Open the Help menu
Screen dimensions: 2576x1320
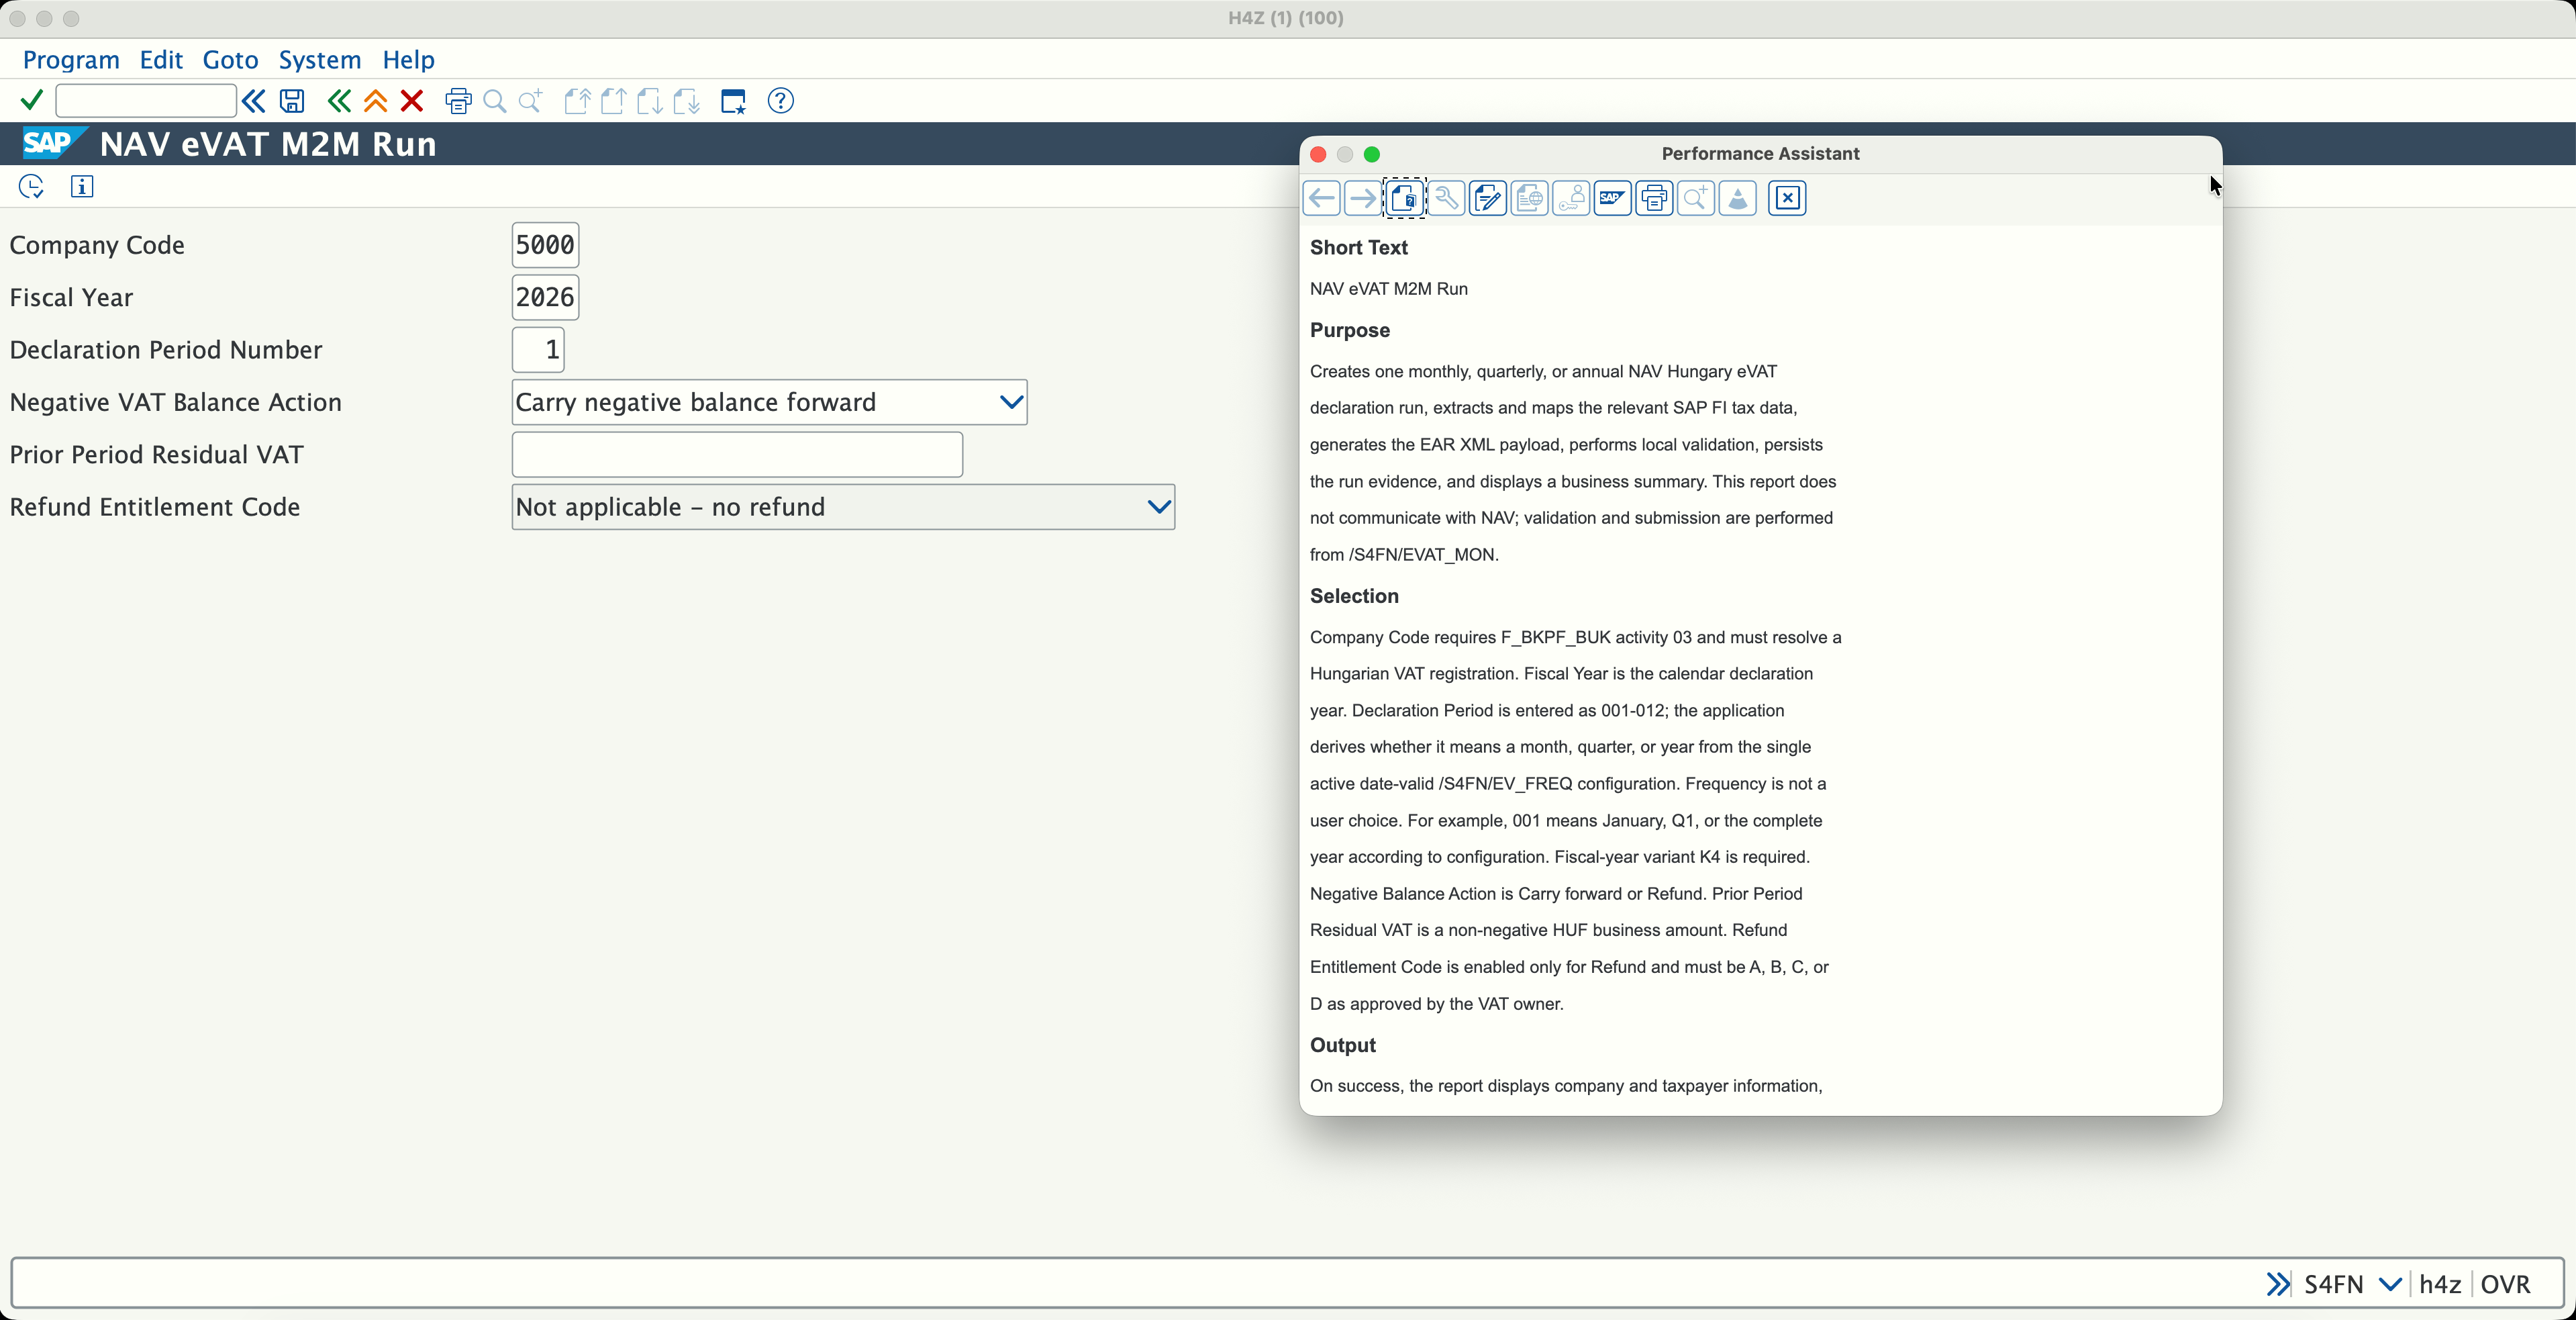coord(408,59)
